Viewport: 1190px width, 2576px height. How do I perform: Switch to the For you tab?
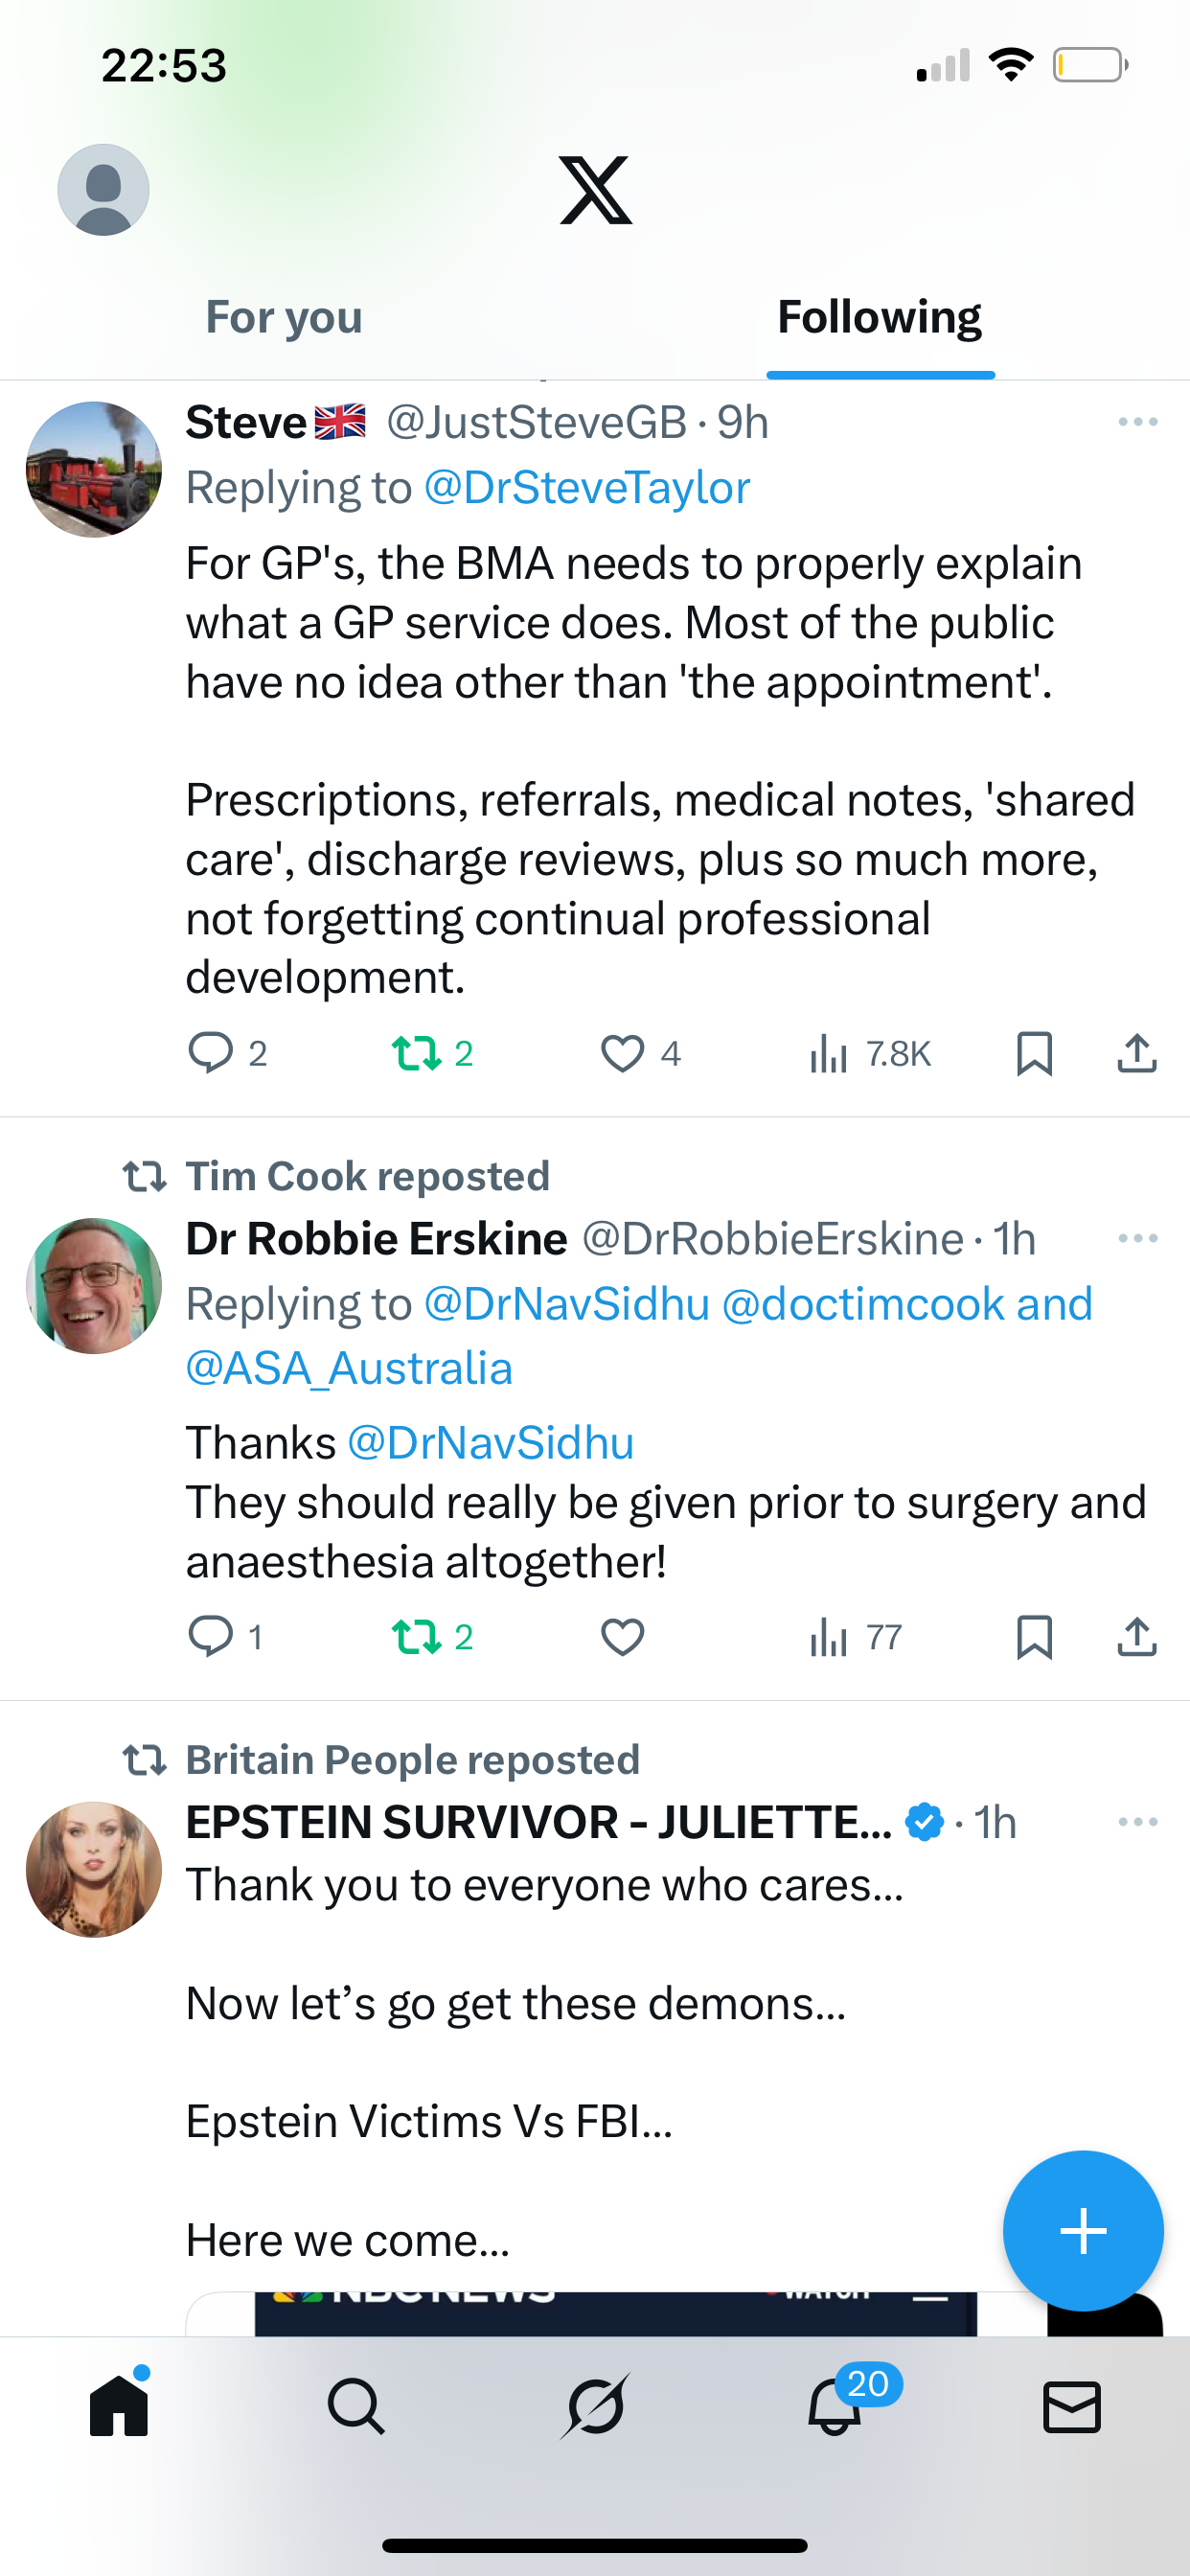click(x=284, y=317)
